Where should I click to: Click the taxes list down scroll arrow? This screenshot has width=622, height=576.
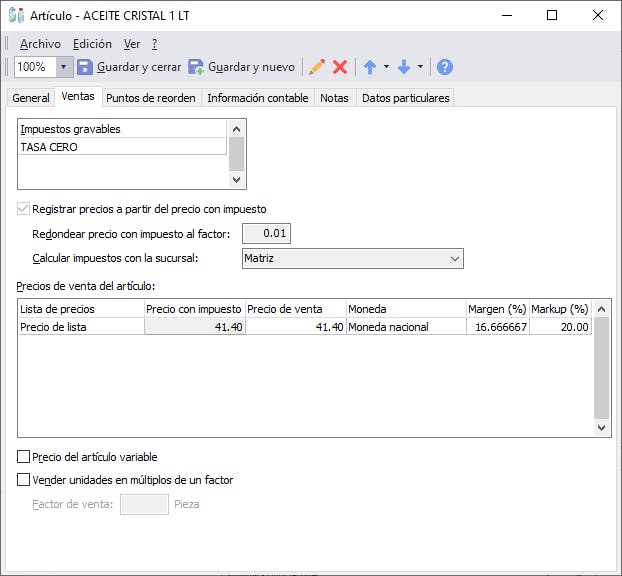(236, 180)
